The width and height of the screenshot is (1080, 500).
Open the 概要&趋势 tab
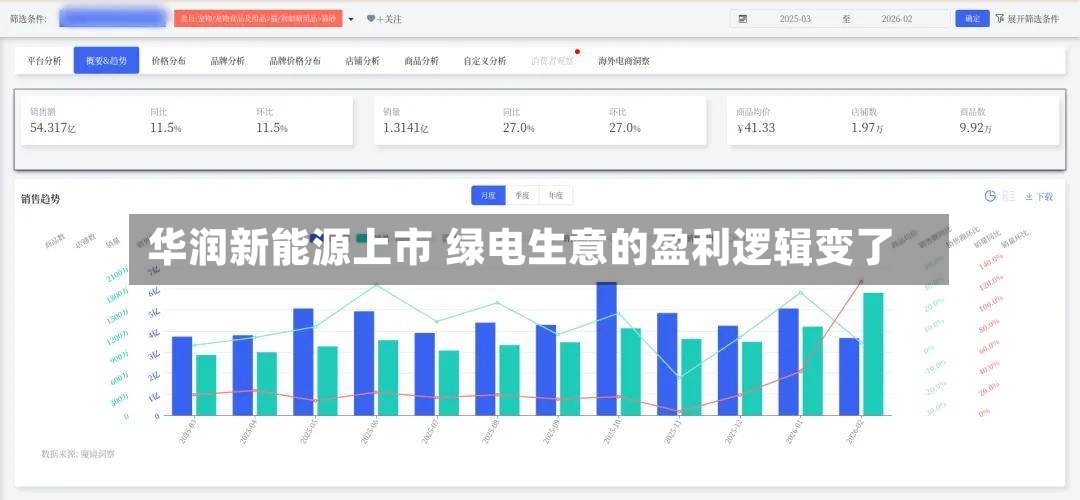(106, 61)
